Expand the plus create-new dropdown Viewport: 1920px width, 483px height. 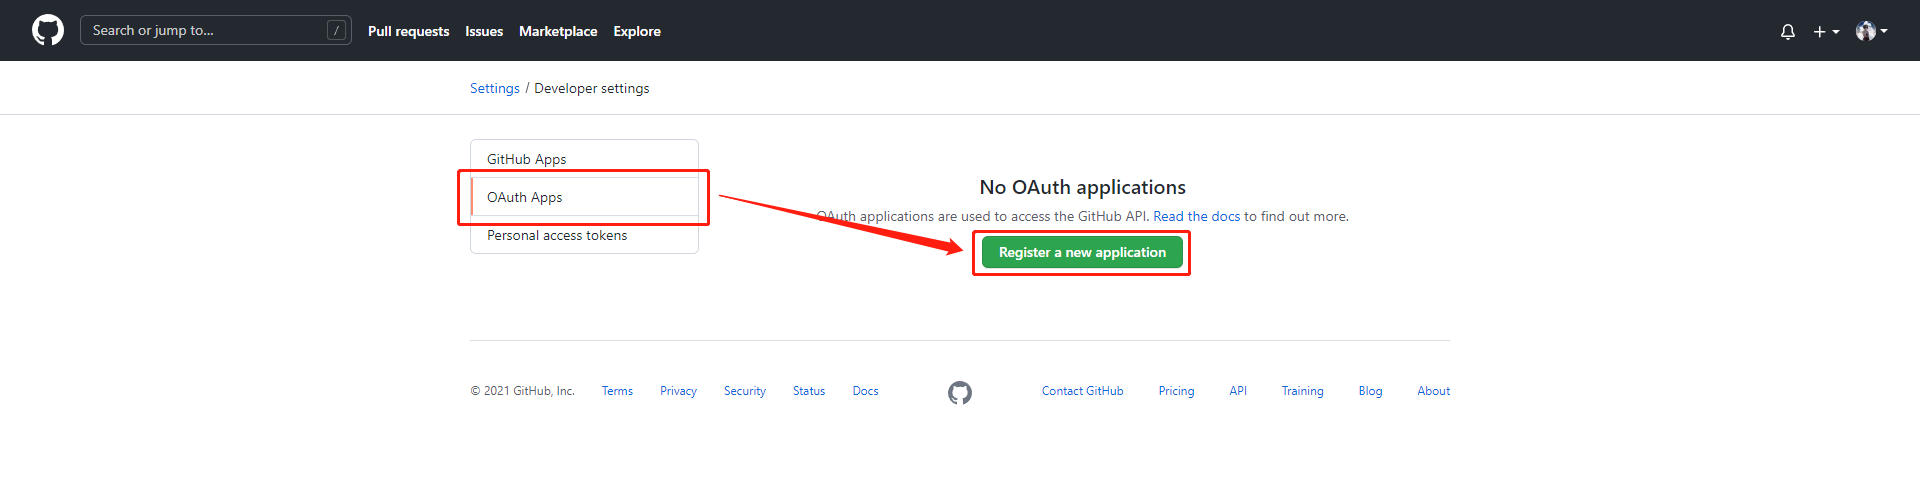[x=1826, y=31]
